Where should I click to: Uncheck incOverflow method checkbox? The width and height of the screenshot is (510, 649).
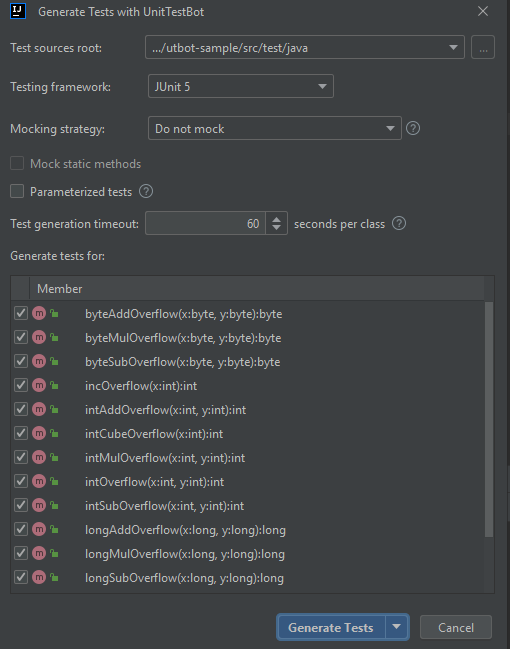click(x=21, y=385)
